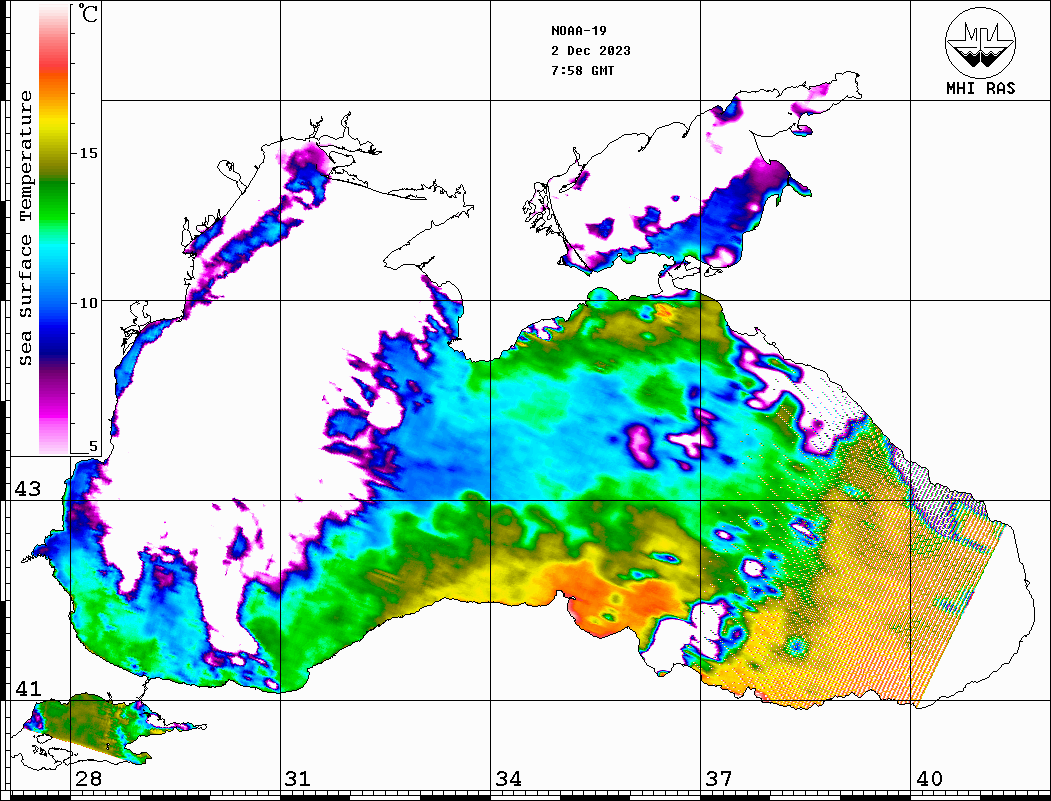
Task: Click latitude label '43'
Action: (28, 489)
